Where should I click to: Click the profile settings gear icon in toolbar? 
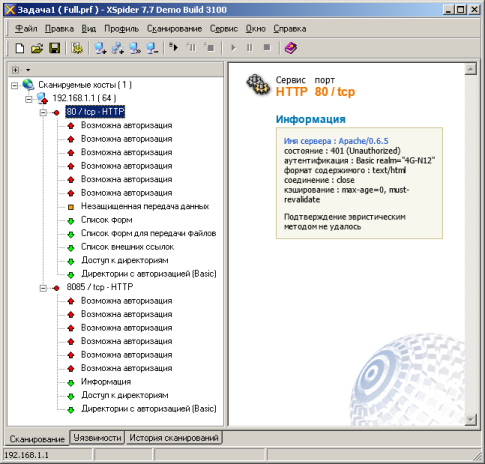pyautogui.click(x=77, y=48)
